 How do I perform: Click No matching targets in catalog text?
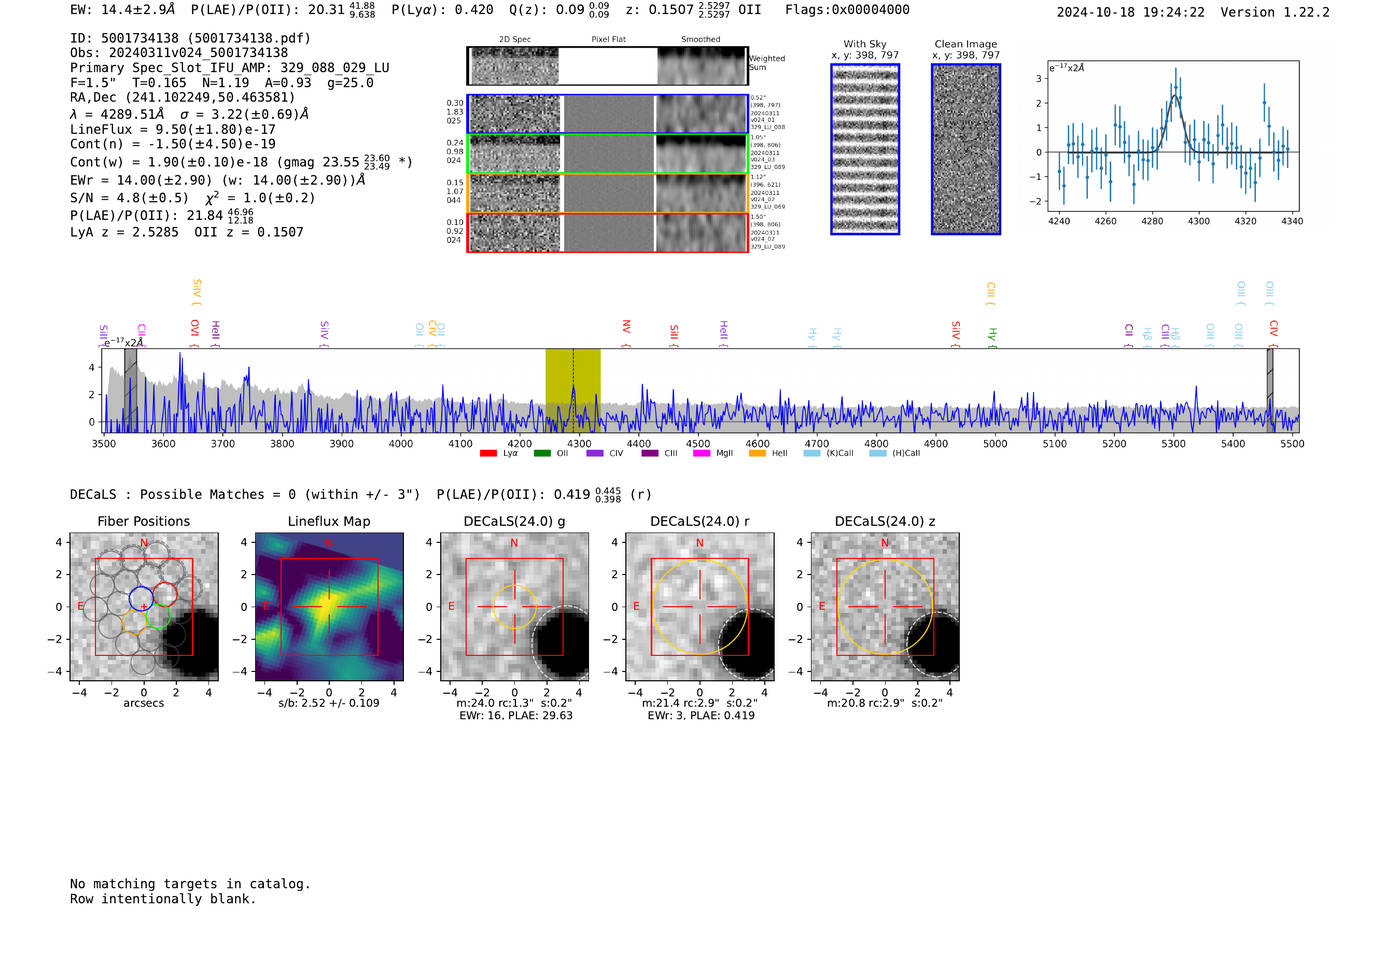tap(190, 884)
